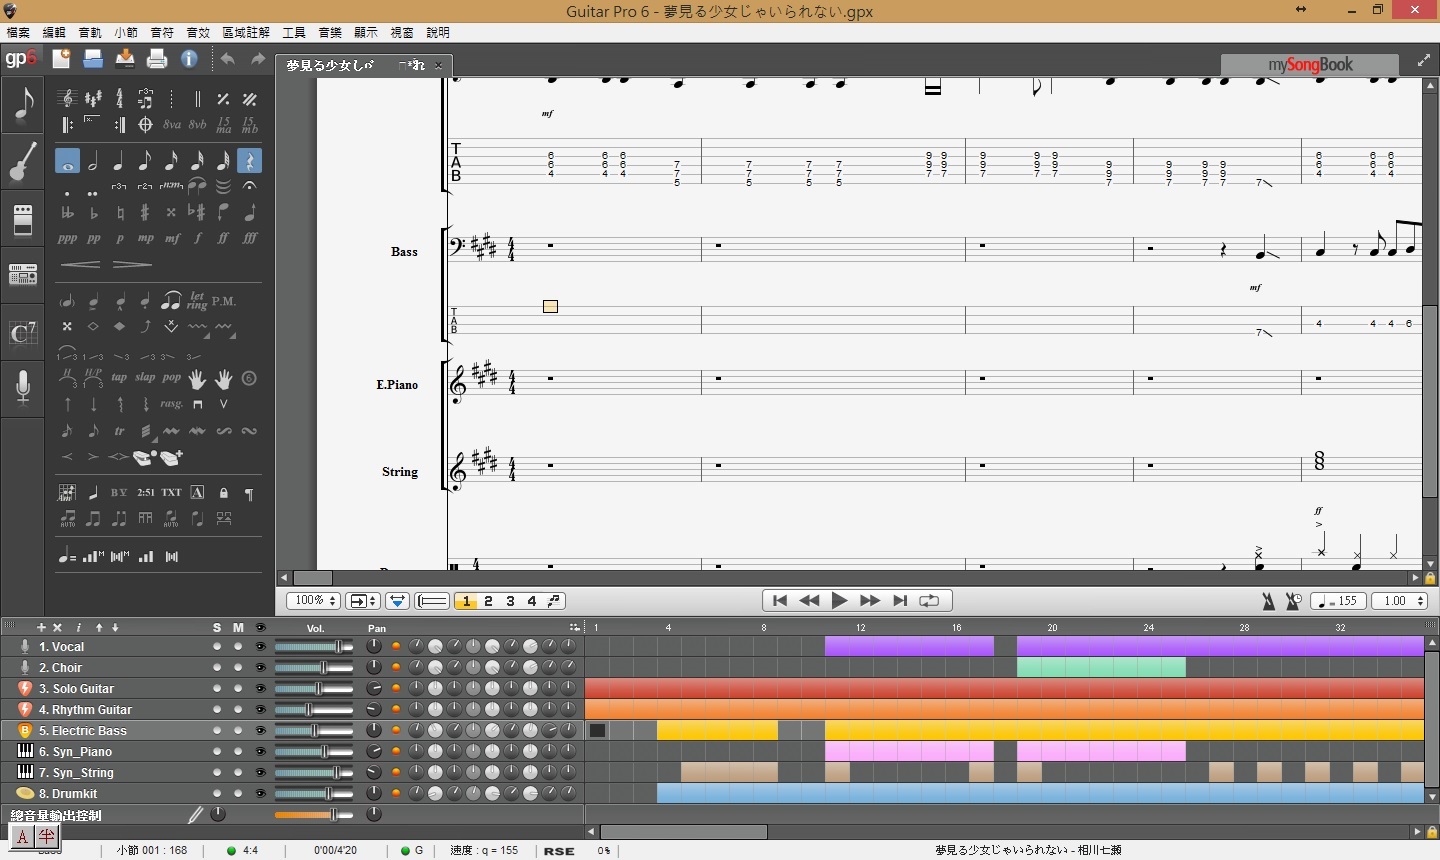Select the whole note duration
Viewport: 1440px width, 860px height.
pos(67,160)
